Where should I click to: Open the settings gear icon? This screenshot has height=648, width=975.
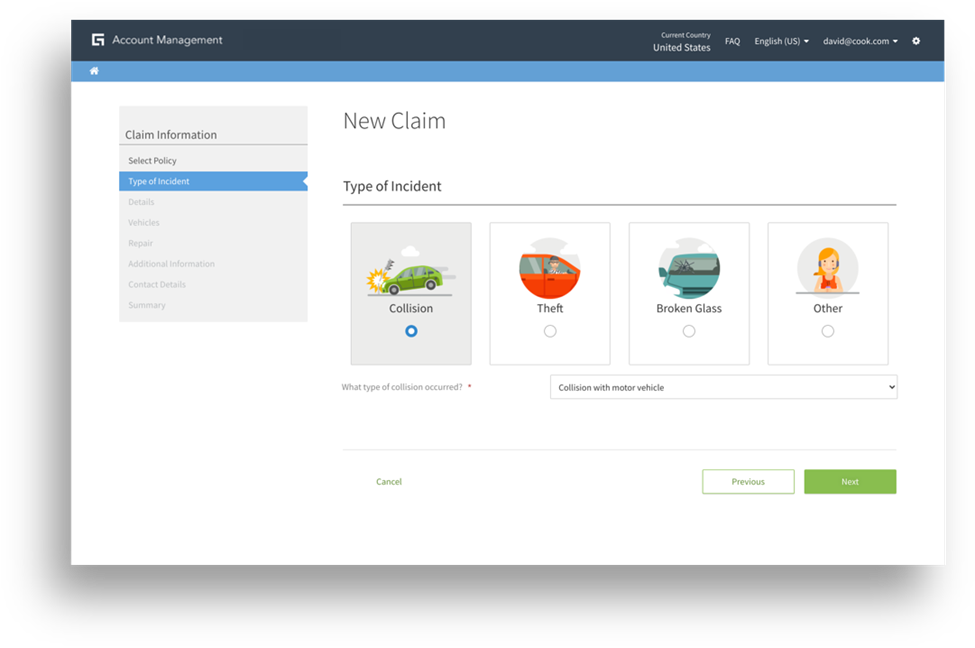pos(916,41)
